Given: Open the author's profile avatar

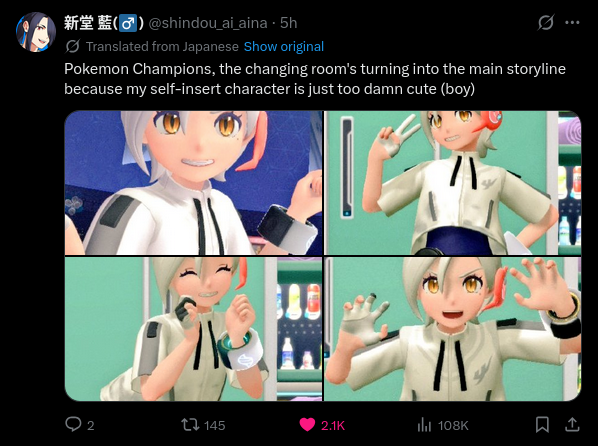Looking at the screenshot, I should [x=36, y=32].
